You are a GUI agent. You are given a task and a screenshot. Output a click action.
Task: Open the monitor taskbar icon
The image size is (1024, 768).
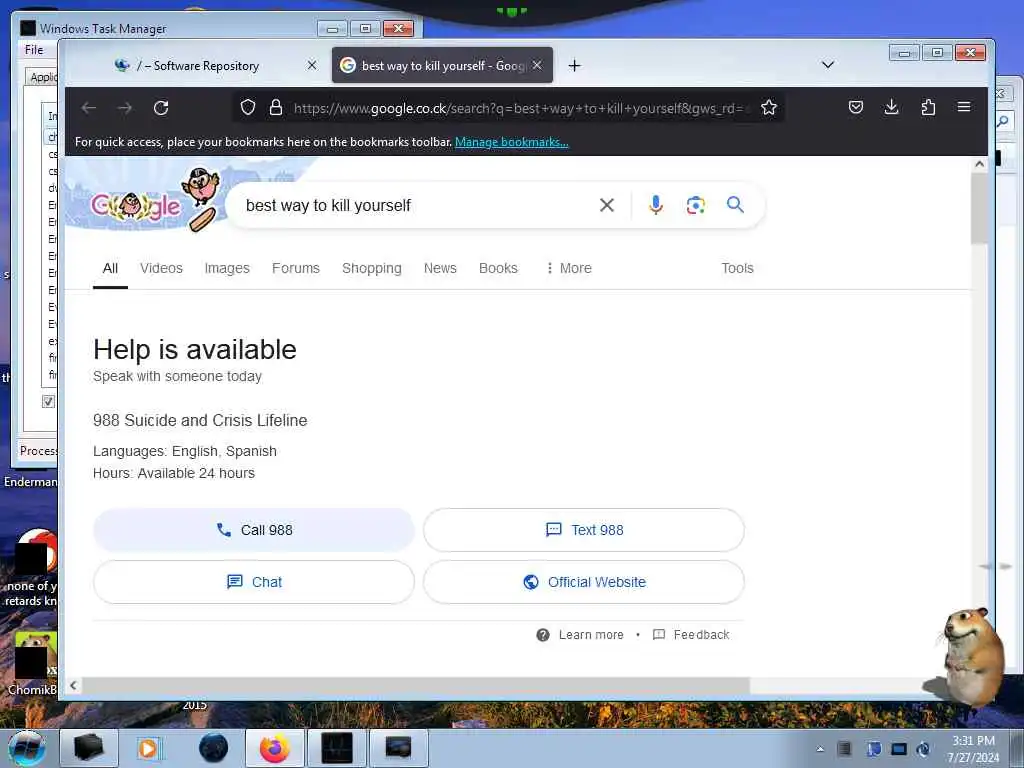tap(398, 748)
